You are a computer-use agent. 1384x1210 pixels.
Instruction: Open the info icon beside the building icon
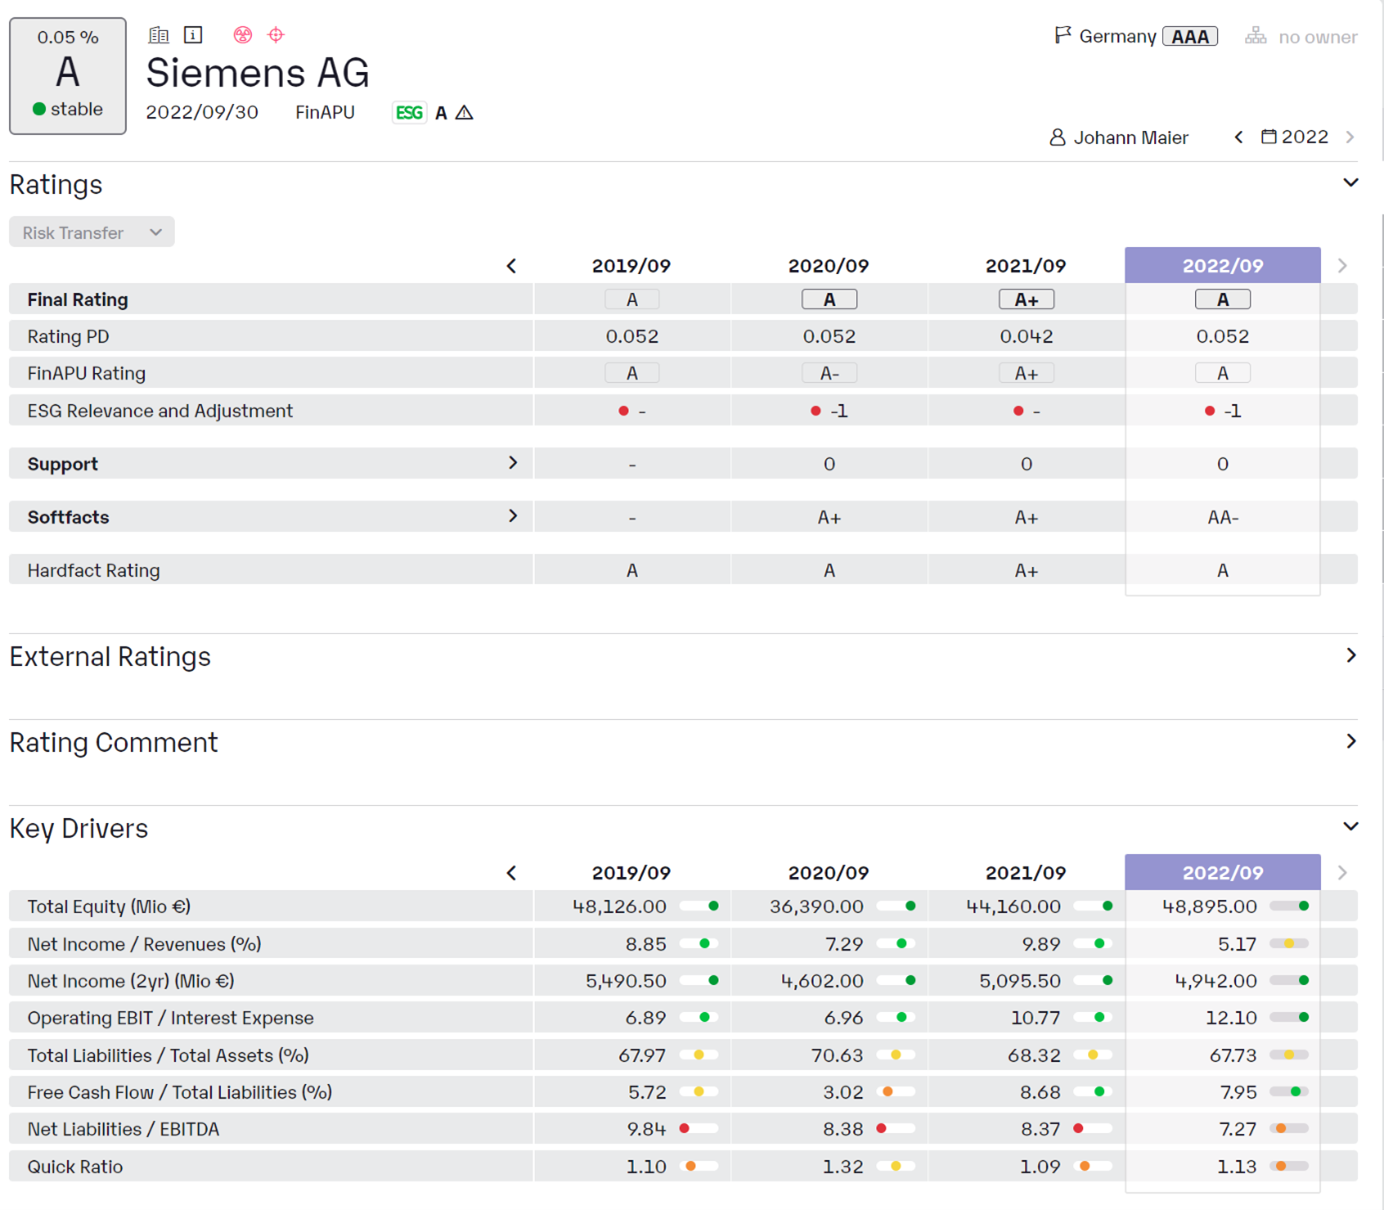(x=193, y=35)
